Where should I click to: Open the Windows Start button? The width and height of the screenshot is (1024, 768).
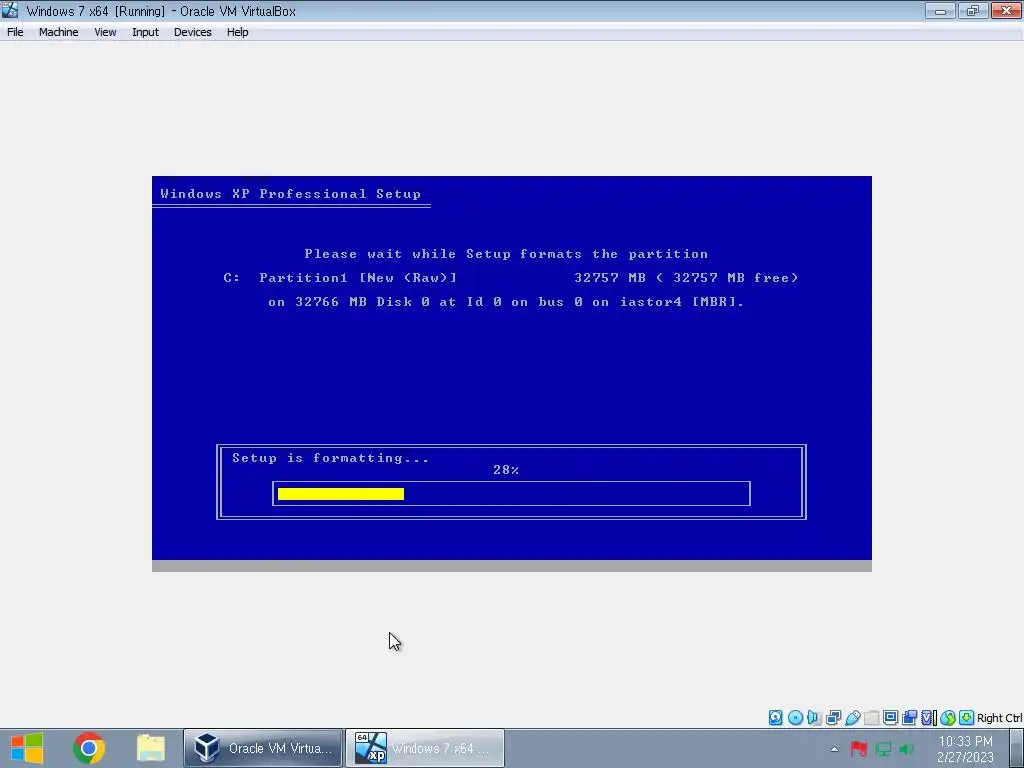(x=26, y=748)
